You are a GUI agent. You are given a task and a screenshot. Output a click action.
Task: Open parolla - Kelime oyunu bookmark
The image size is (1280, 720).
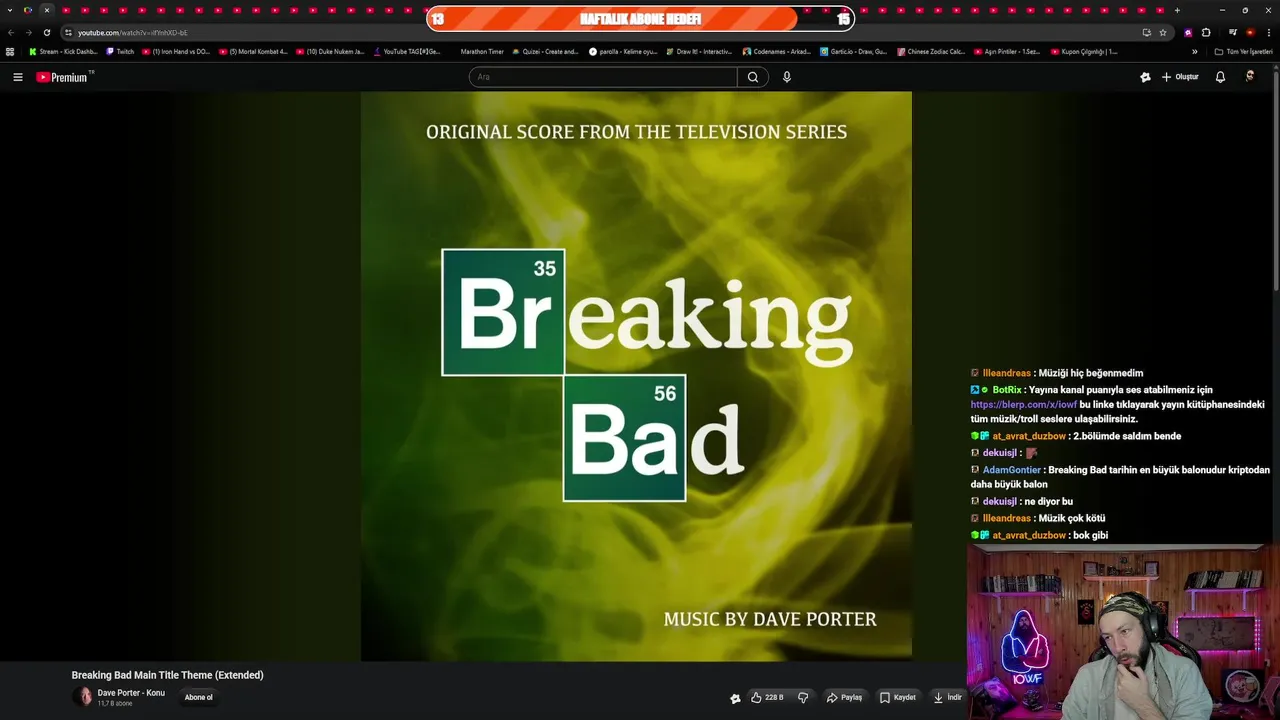[623, 52]
